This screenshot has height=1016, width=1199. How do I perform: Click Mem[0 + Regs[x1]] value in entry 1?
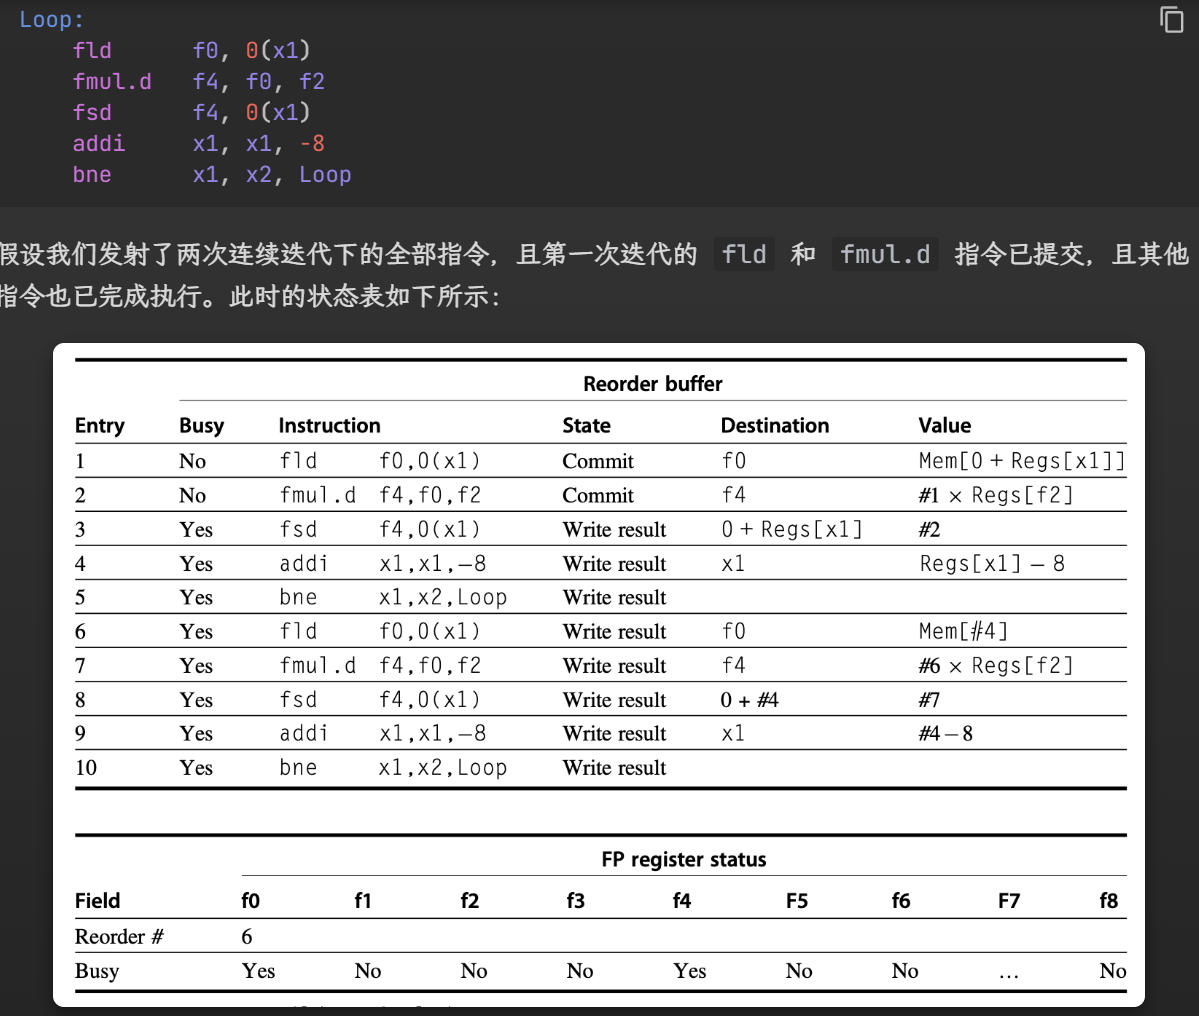(x=1021, y=461)
